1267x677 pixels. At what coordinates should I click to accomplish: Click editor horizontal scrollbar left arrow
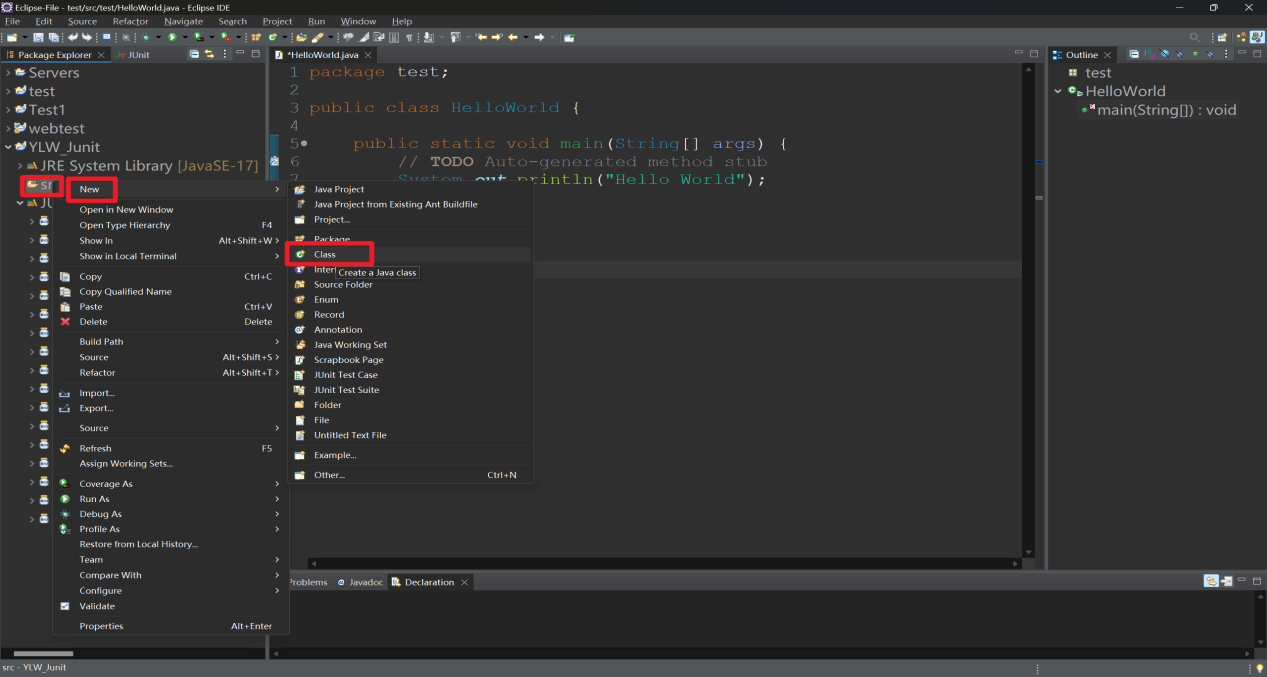pos(314,563)
